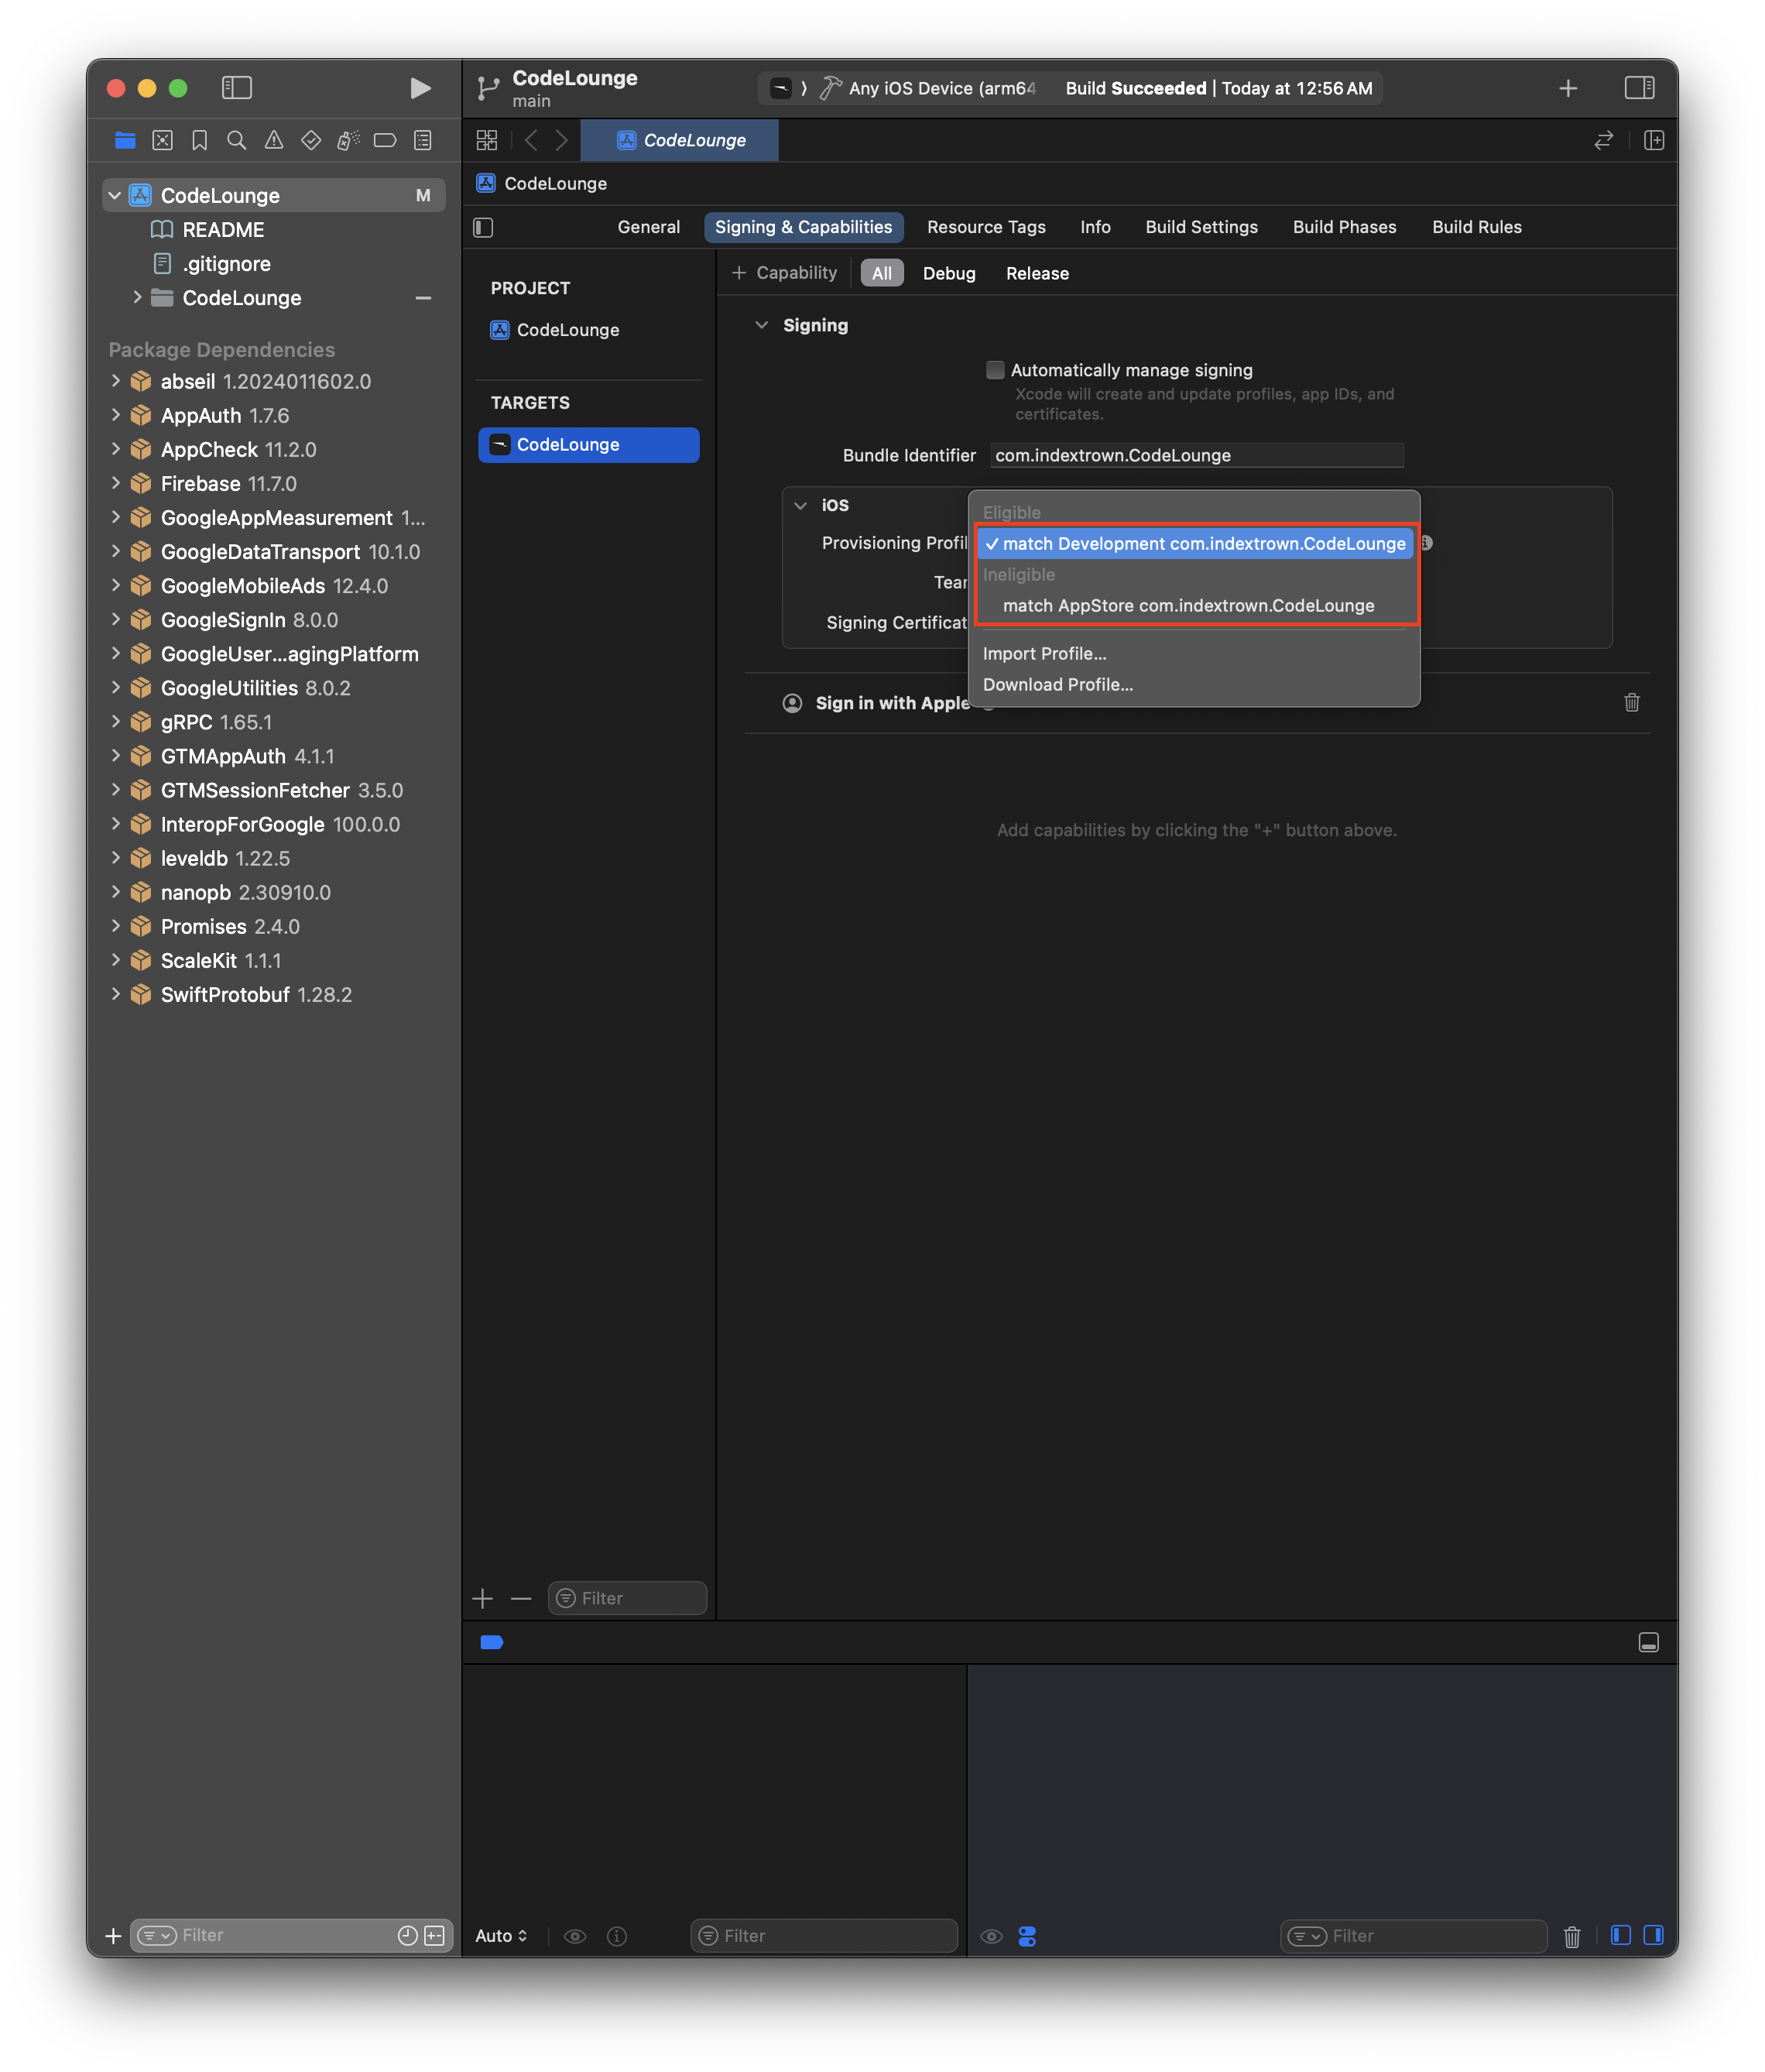Delete Sign in with Apple capability

tap(1631, 702)
